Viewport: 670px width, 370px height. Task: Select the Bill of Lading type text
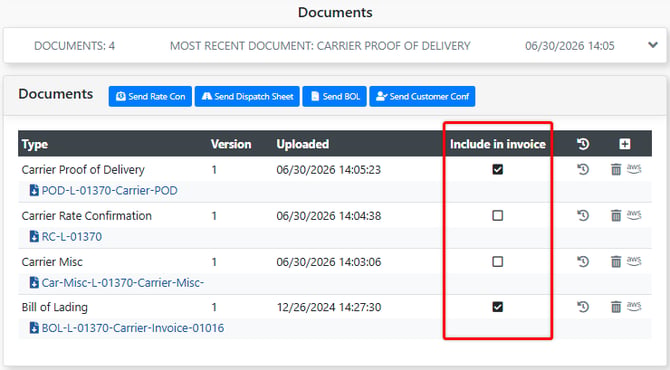click(x=54, y=307)
